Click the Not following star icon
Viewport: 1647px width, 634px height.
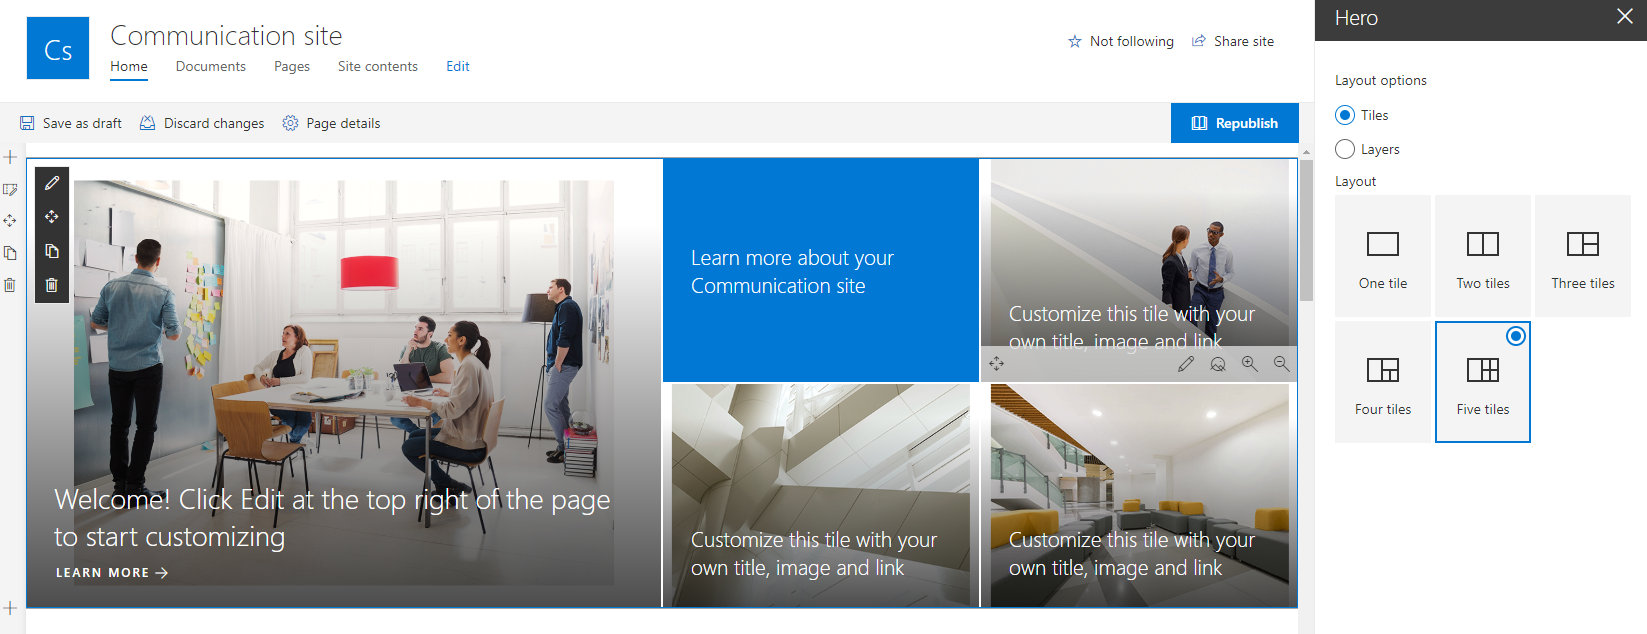coord(1075,41)
